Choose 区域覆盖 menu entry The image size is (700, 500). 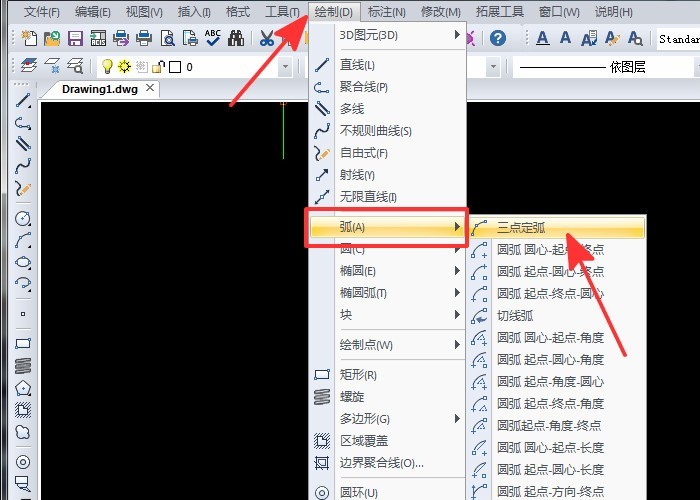[x=388, y=441]
